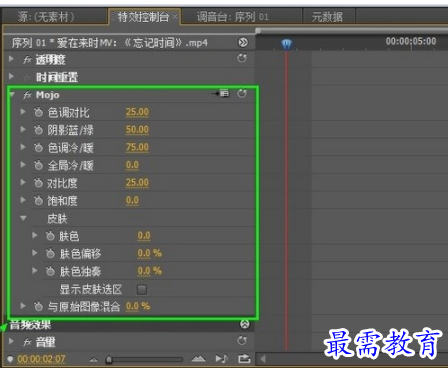Expand the 与原始图像混合 property
This screenshot has width=448, height=375.
tap(23, 305)
